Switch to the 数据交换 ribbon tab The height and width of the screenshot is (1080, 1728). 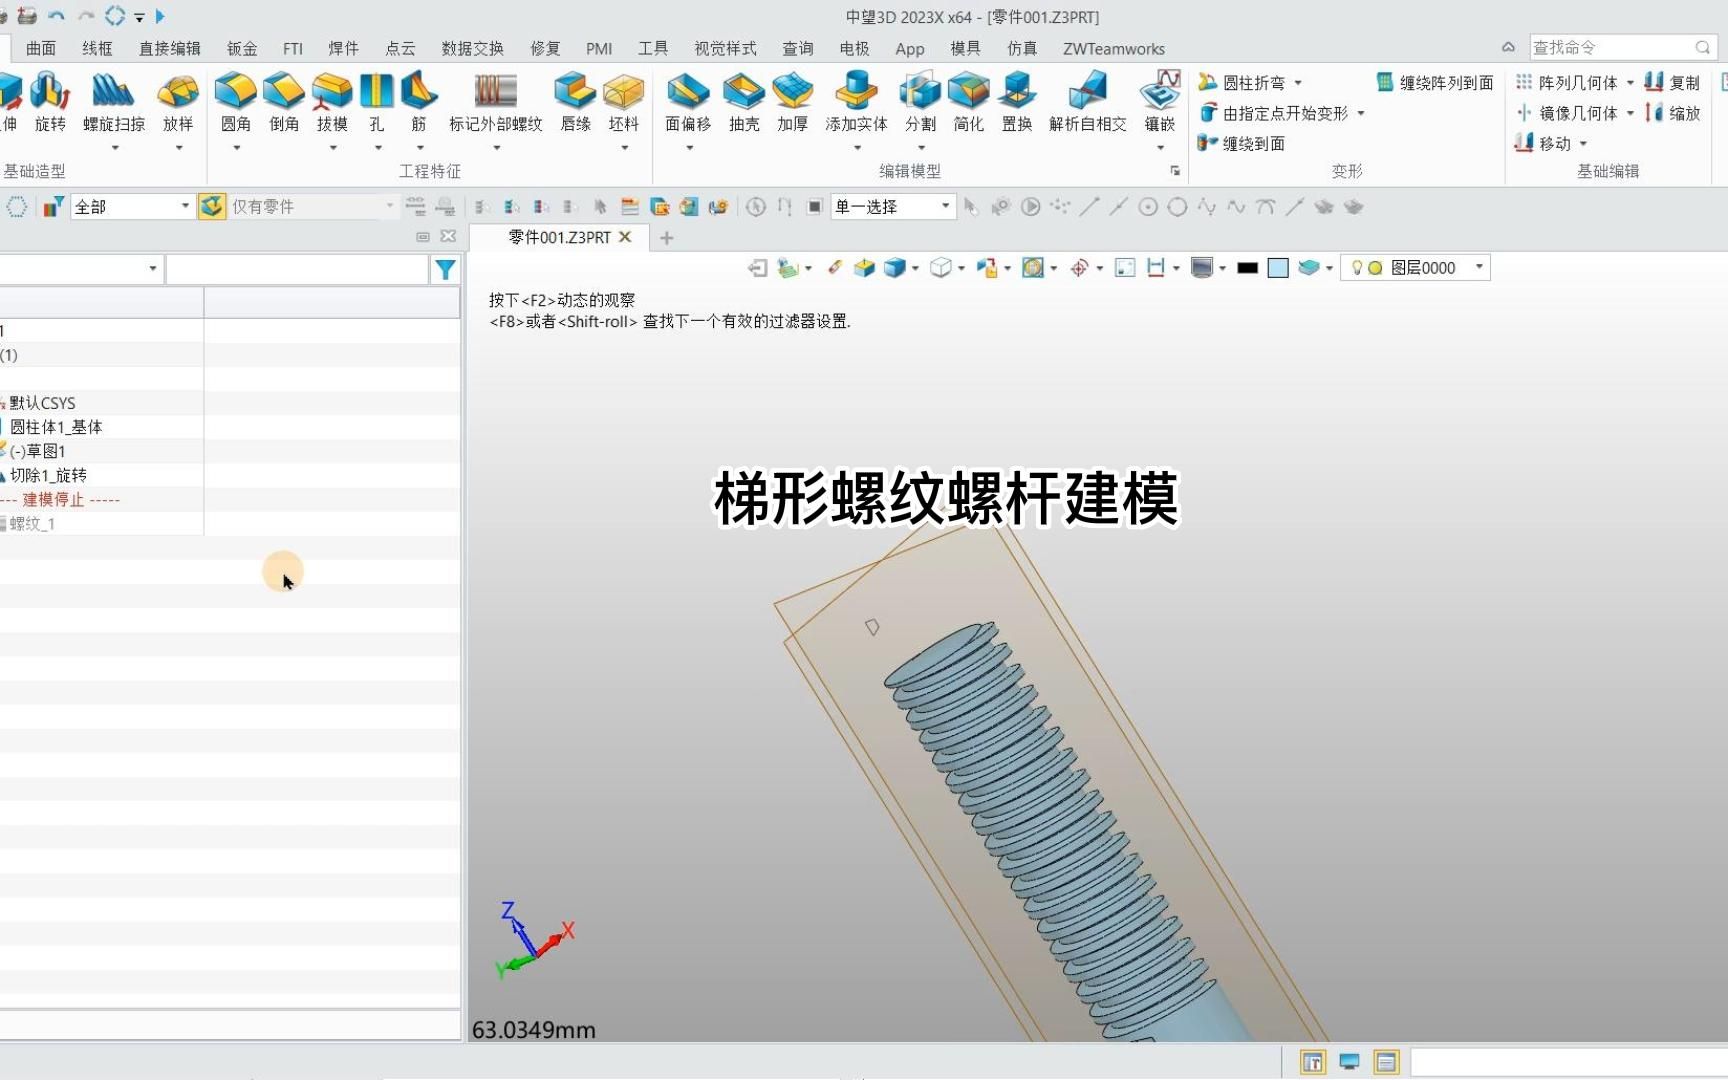(471, 48)
